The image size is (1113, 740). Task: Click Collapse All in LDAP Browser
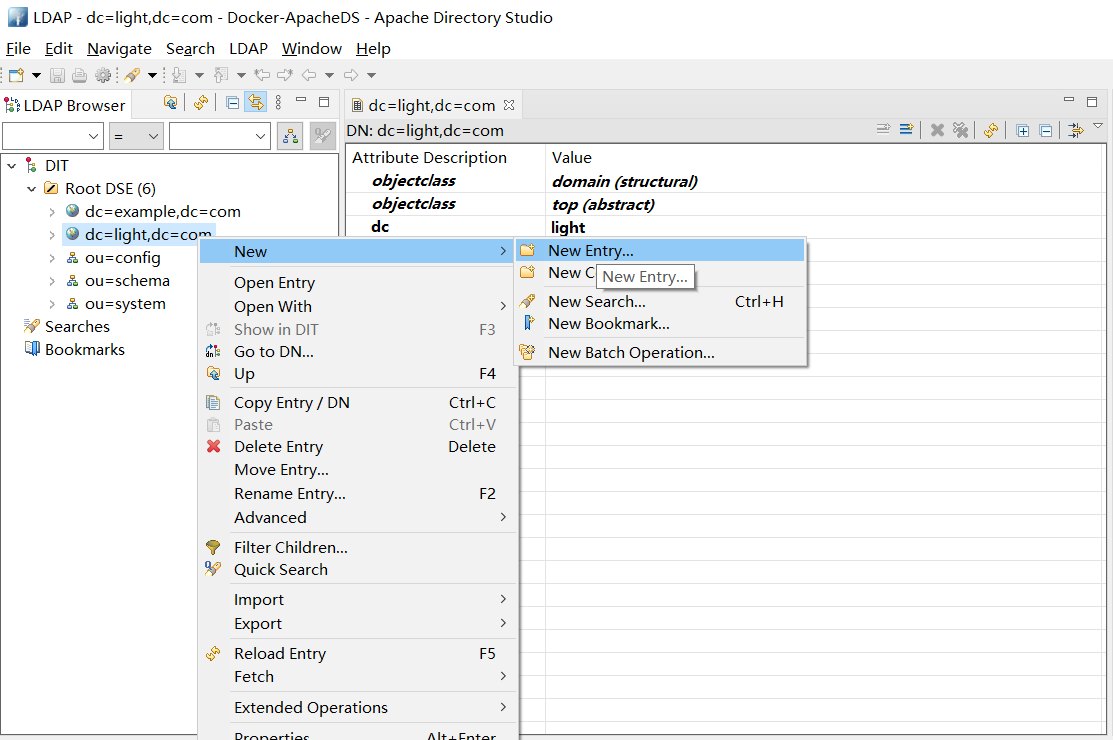(x=233, y=103)
